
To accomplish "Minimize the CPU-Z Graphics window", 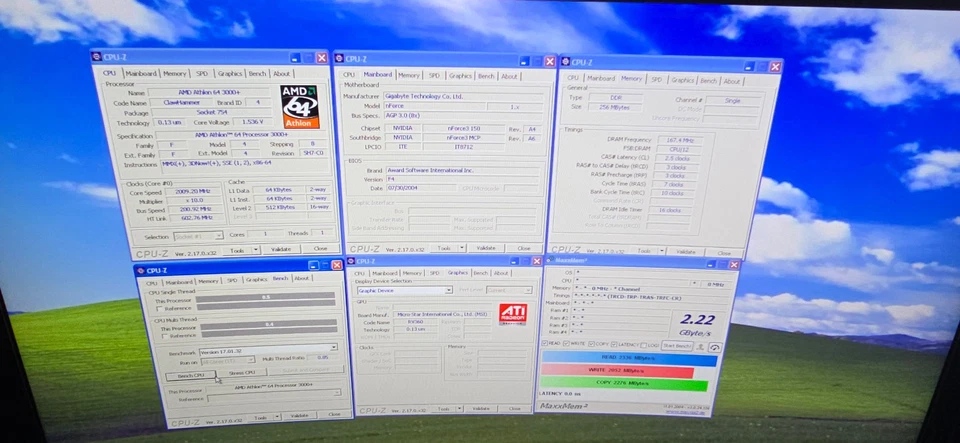I will [x=517, y=261].
